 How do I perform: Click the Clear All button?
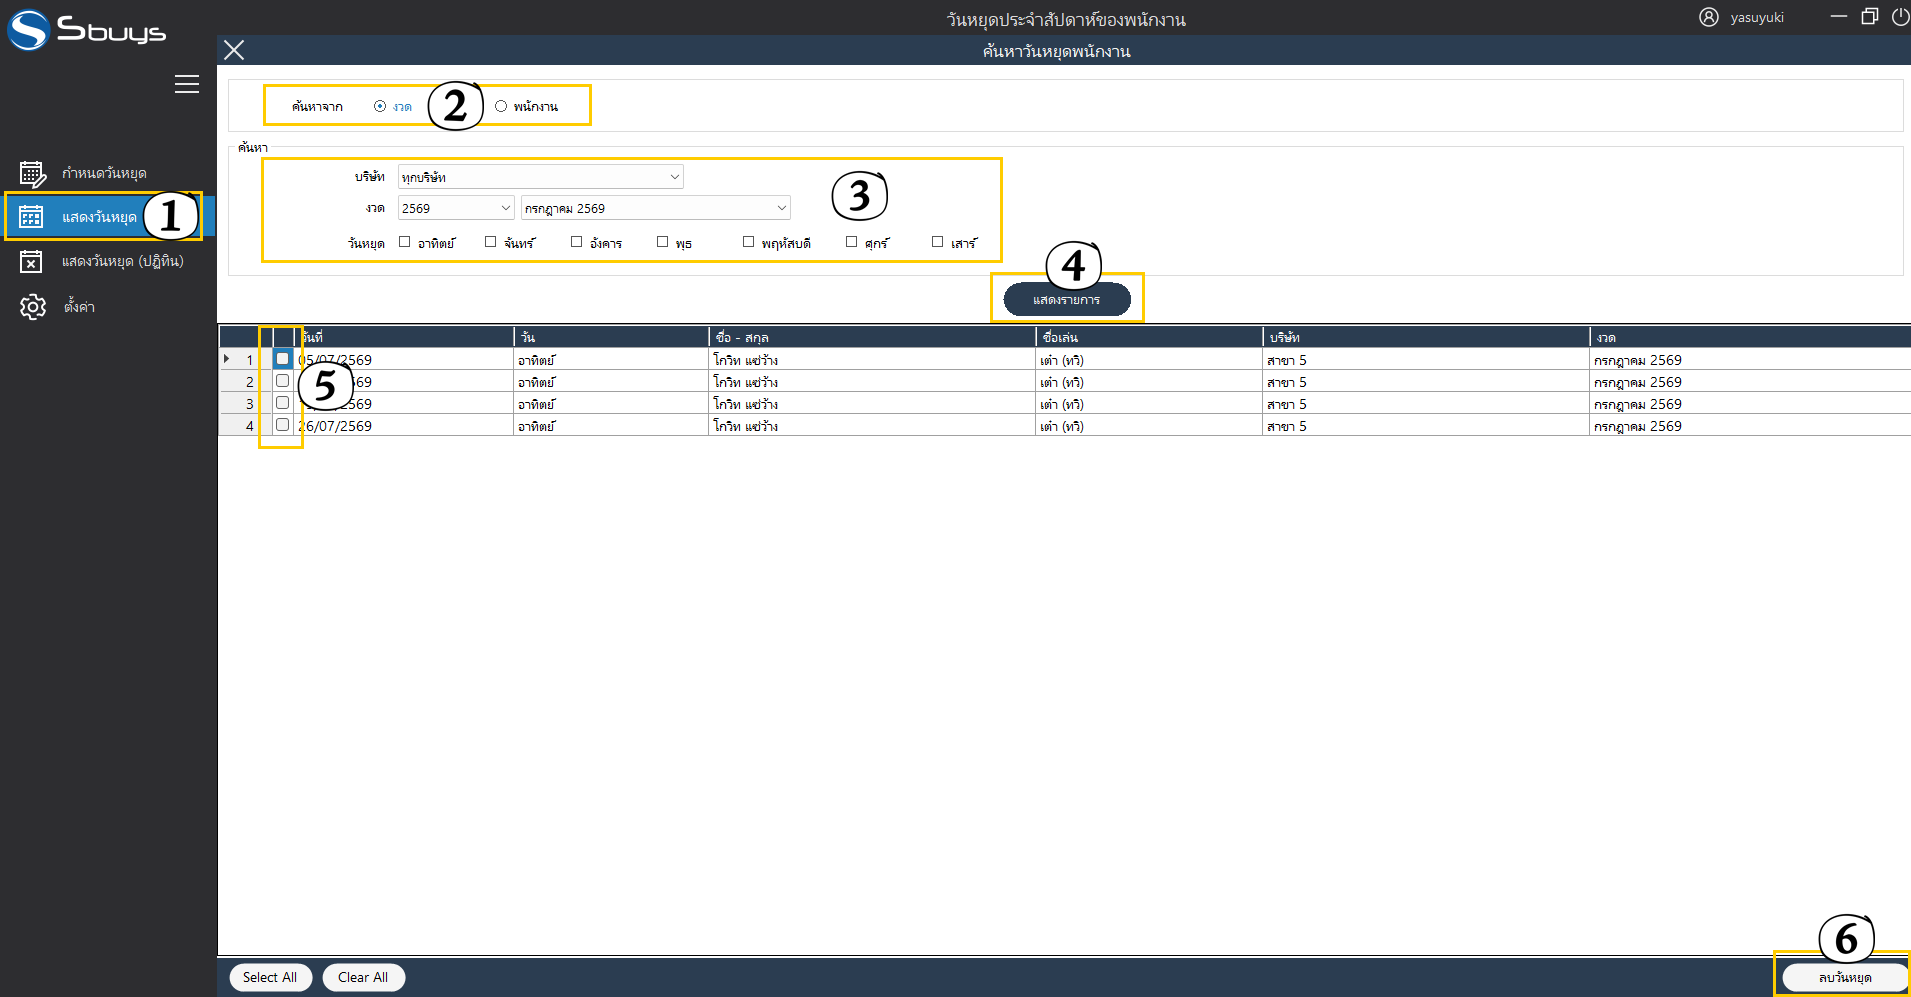tap(363, 977)
